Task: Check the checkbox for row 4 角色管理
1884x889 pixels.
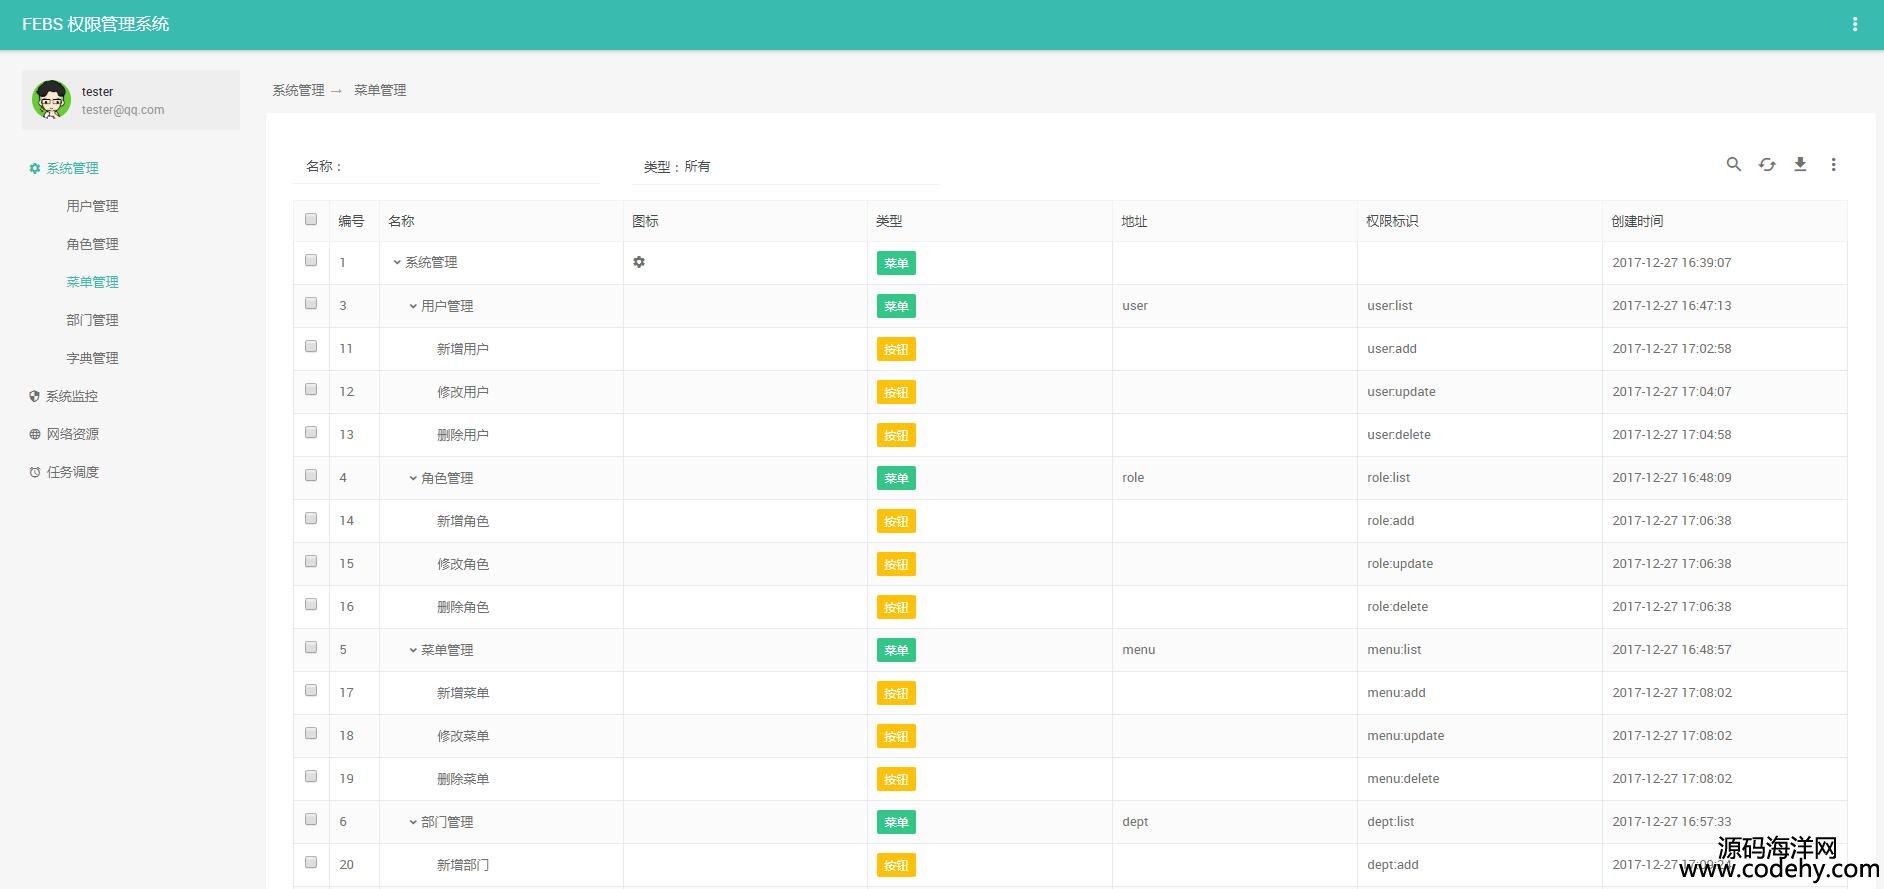Action: pyautogui.click(x=311, y=475)
